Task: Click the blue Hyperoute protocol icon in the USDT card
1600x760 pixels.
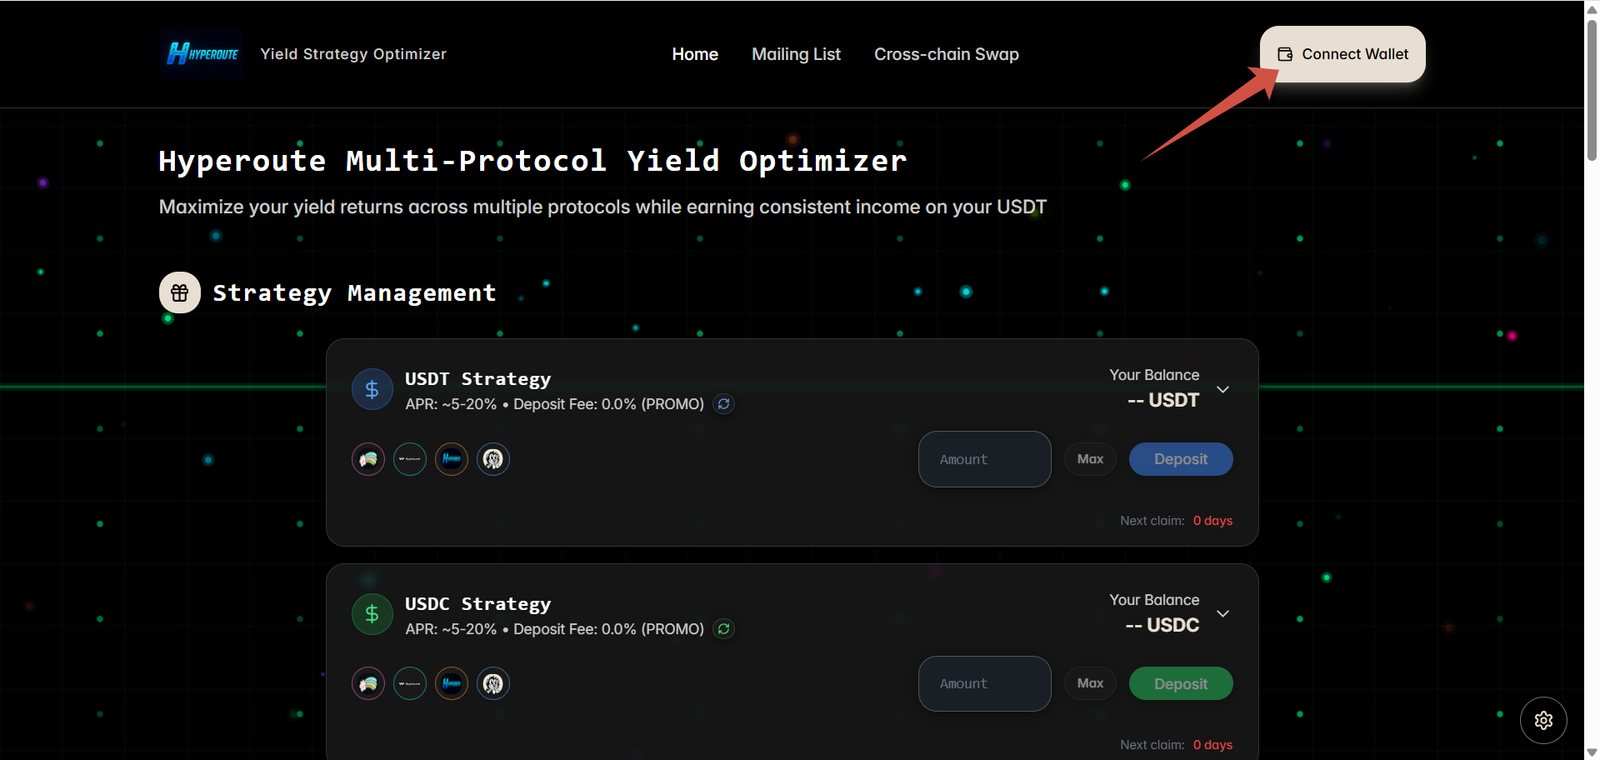Action: 451,459
